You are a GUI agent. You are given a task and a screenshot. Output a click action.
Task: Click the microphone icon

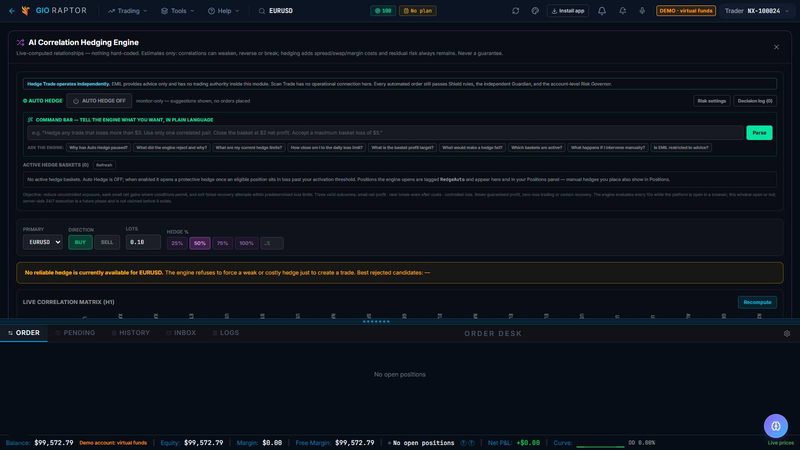coord(642,11)
